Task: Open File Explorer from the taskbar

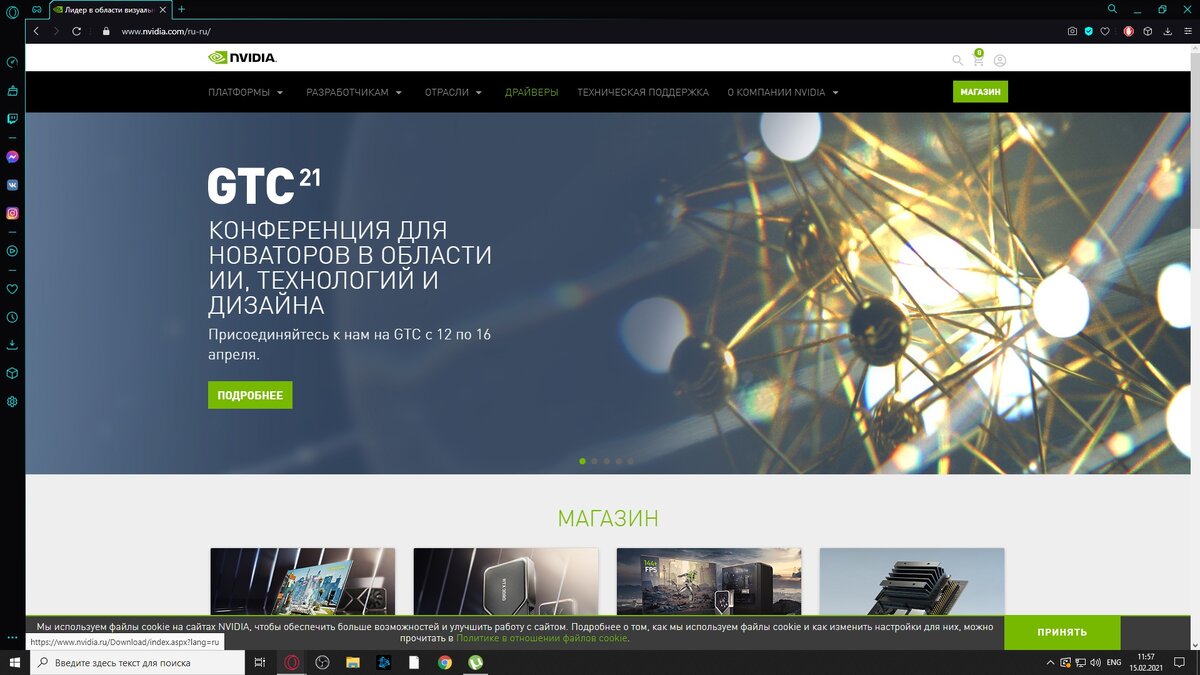Action: click(x=352, y=662)
